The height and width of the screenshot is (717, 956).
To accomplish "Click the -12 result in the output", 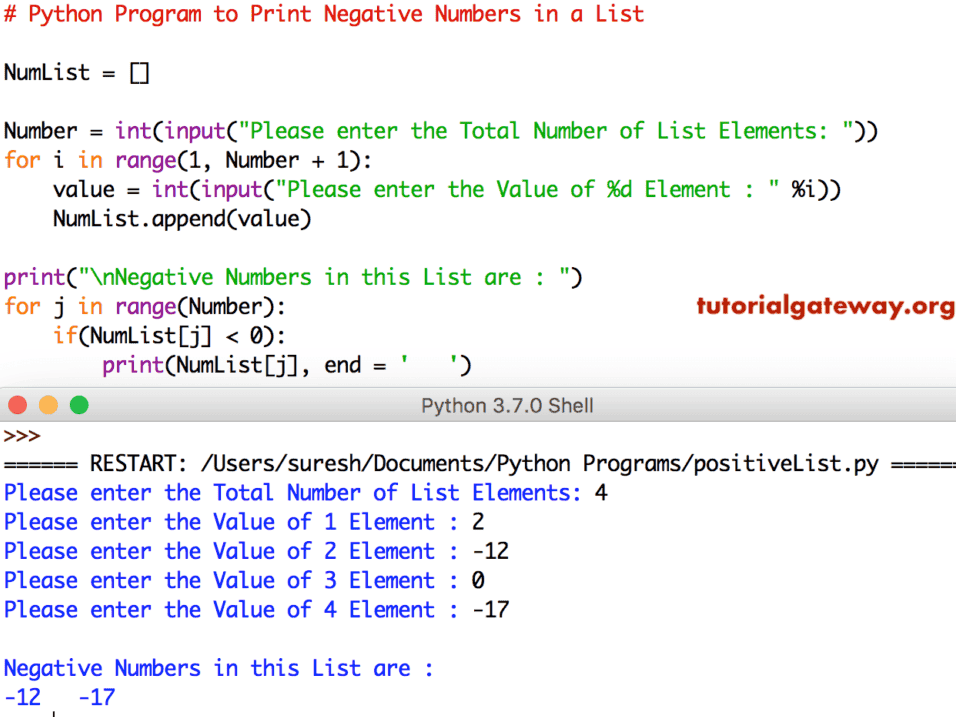I will click(x=22, y=696).
